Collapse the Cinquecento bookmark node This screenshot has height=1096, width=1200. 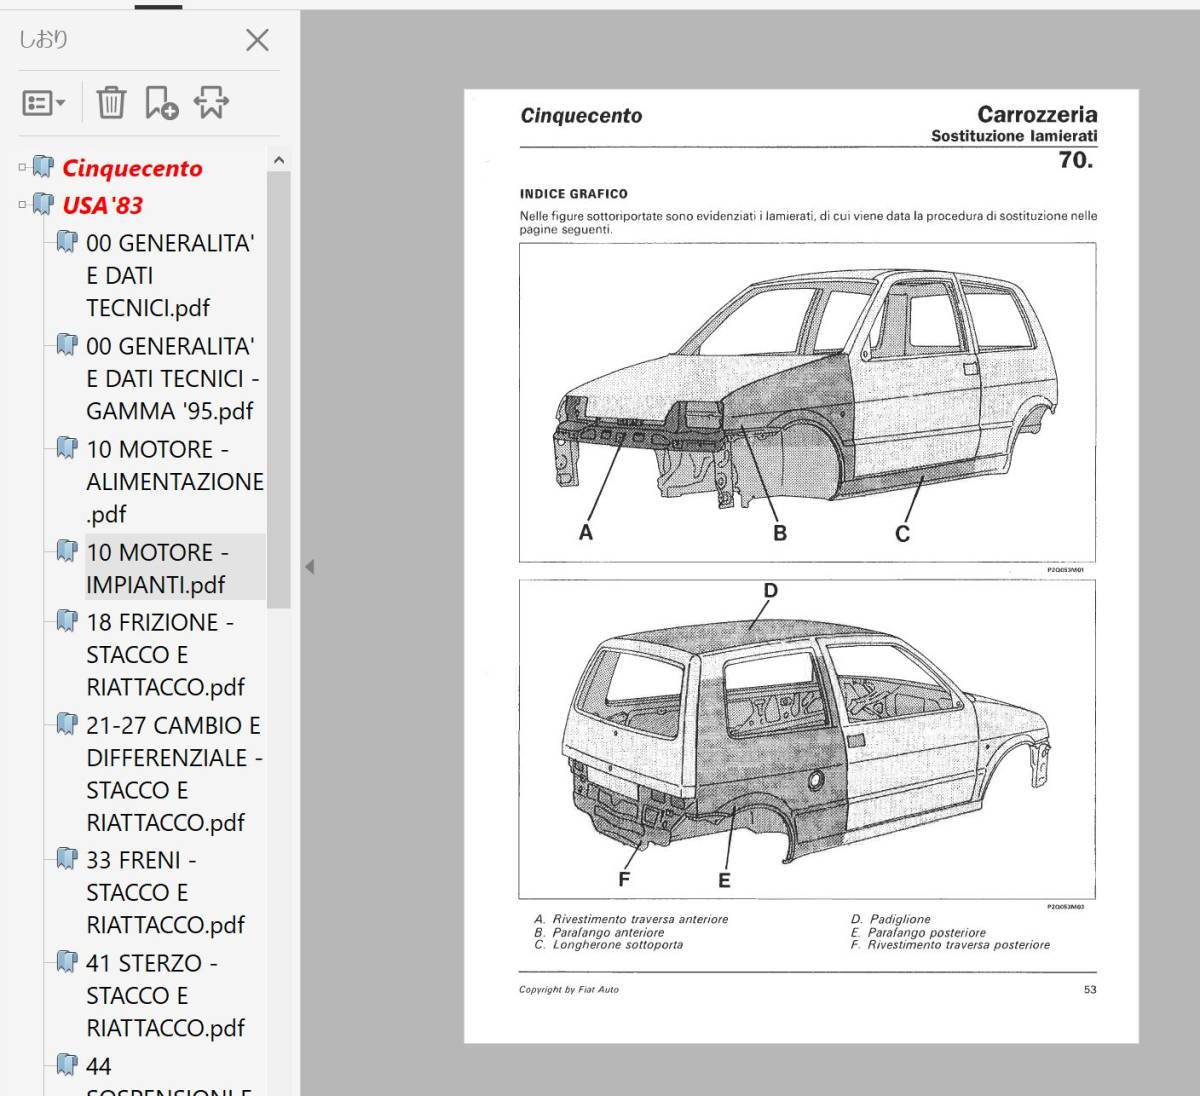22,168
